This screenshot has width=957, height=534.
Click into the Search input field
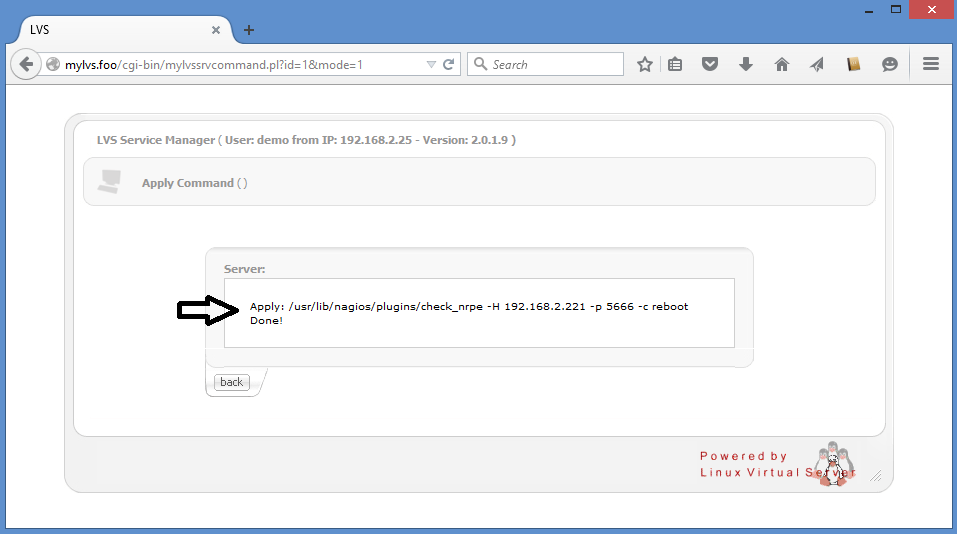click(555, 64)
